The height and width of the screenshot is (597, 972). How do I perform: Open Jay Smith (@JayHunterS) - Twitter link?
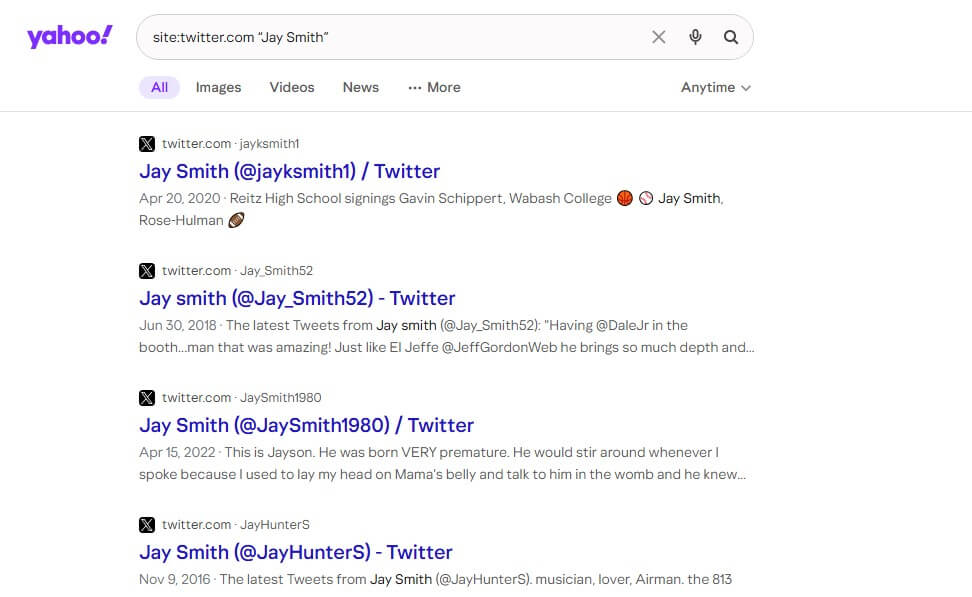tap(296, 552)
